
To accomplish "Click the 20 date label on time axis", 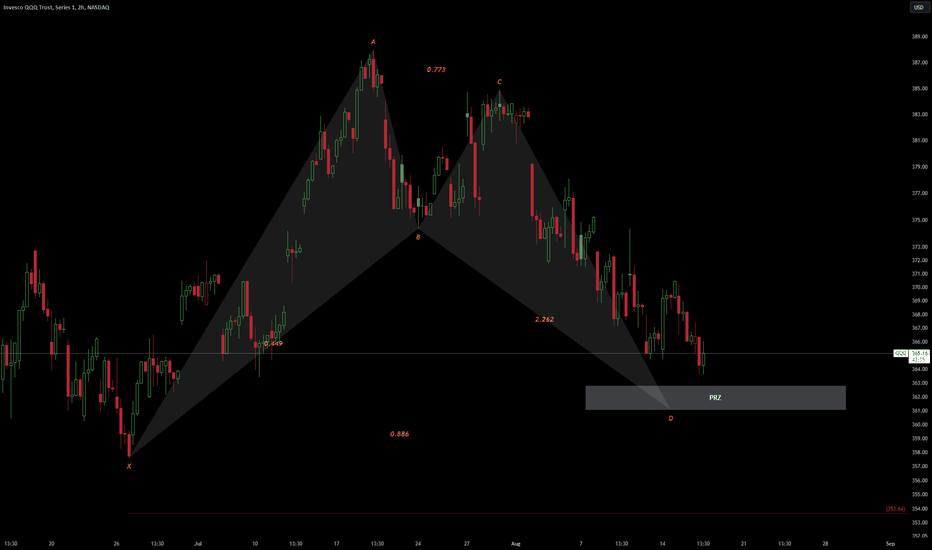I will (x=51, y=543).
